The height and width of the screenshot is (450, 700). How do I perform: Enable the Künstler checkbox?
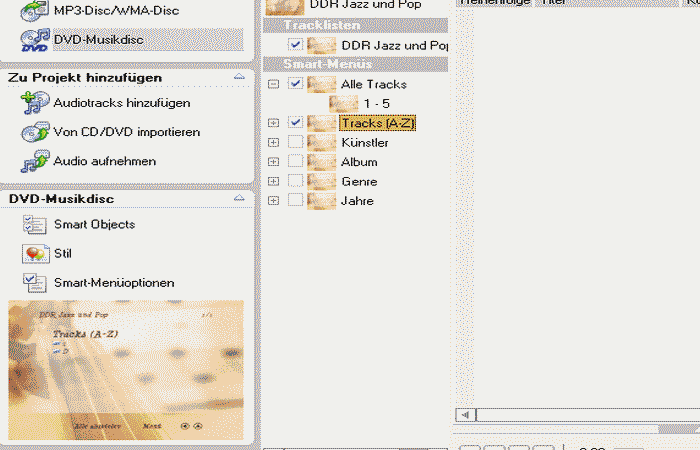tap(295, 143)
